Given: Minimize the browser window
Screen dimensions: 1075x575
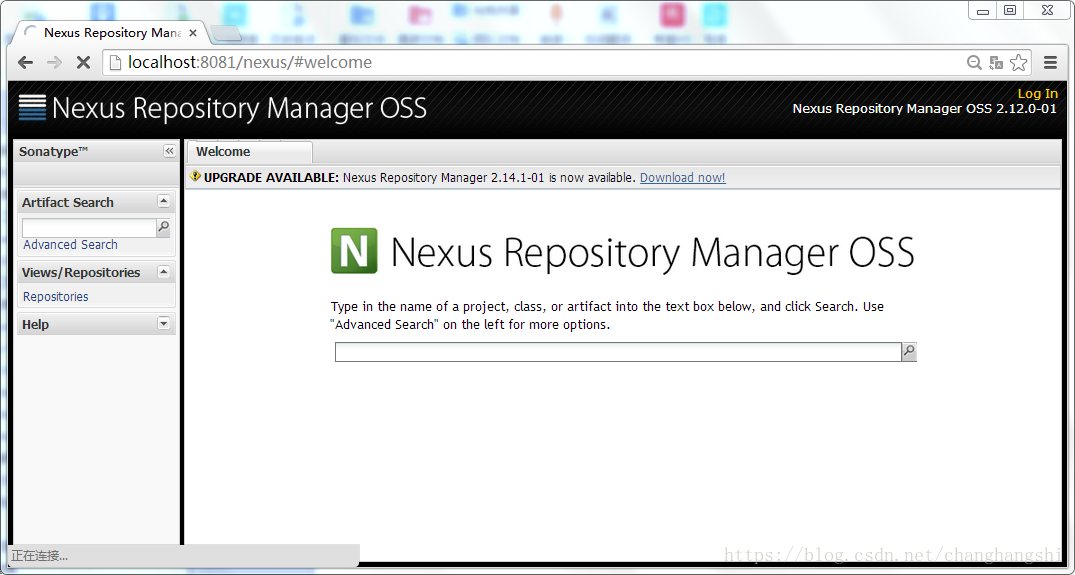Looking at the screenshot, I should (983, 10).
